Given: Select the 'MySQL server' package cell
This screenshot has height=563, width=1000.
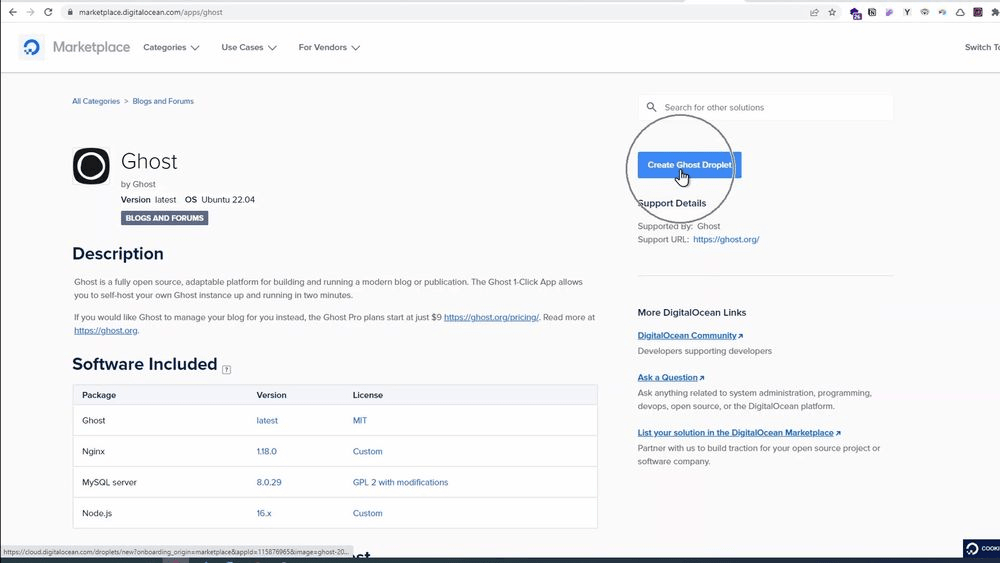Looking at the screenshot, I should (109, 482).
